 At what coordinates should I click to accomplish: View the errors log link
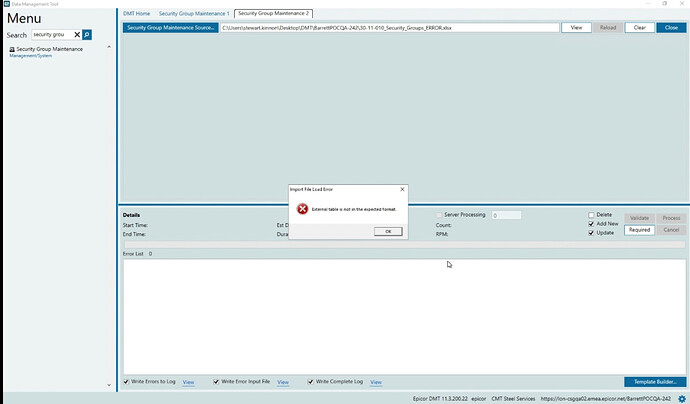(188, 382)
